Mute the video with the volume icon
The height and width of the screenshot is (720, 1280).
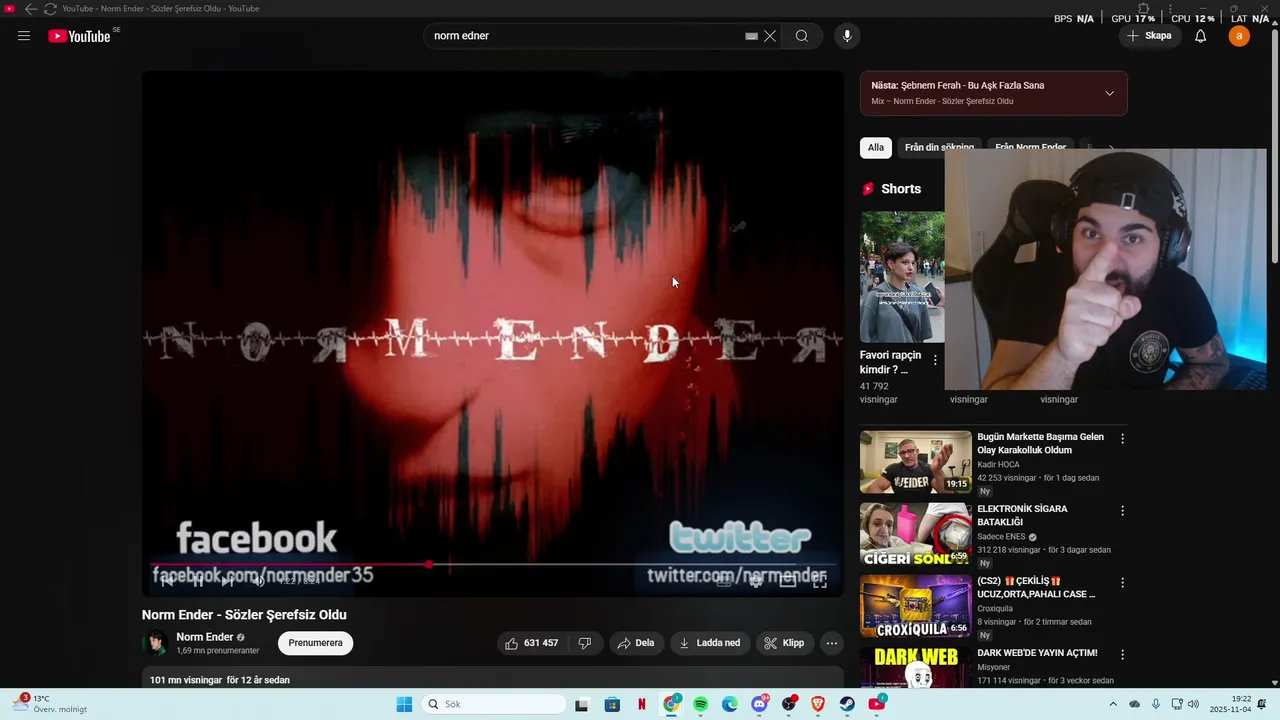point(258,581)
